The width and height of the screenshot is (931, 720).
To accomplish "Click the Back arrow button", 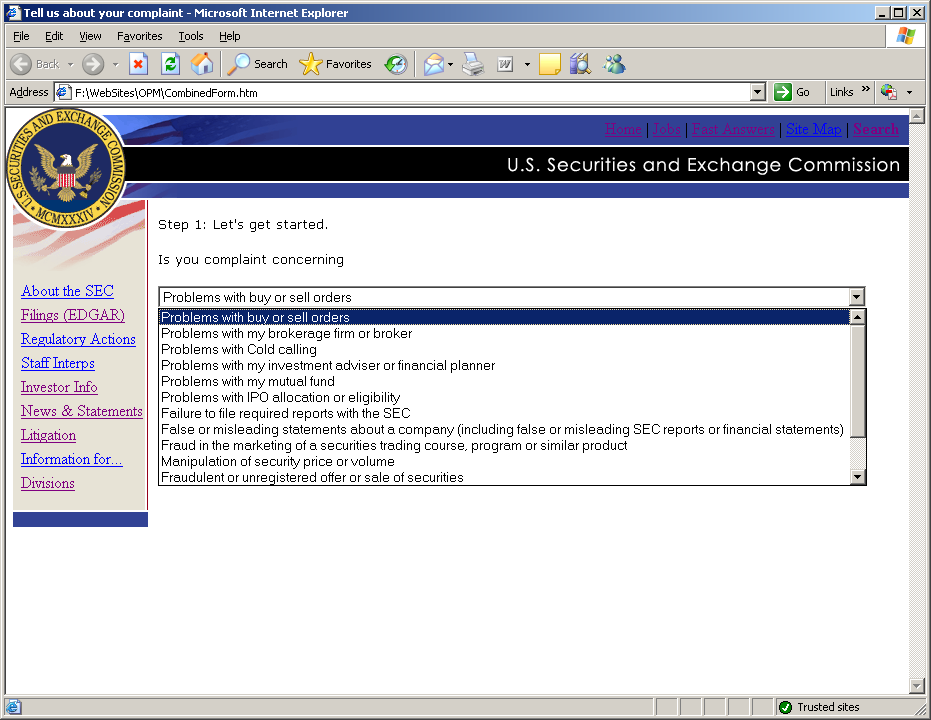I will pyautogui.click(x=21, y=64).
